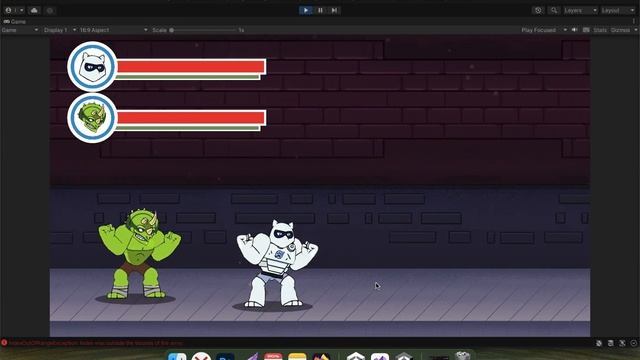Click the white robot cat character
The image size is (640, 360).
277,264
